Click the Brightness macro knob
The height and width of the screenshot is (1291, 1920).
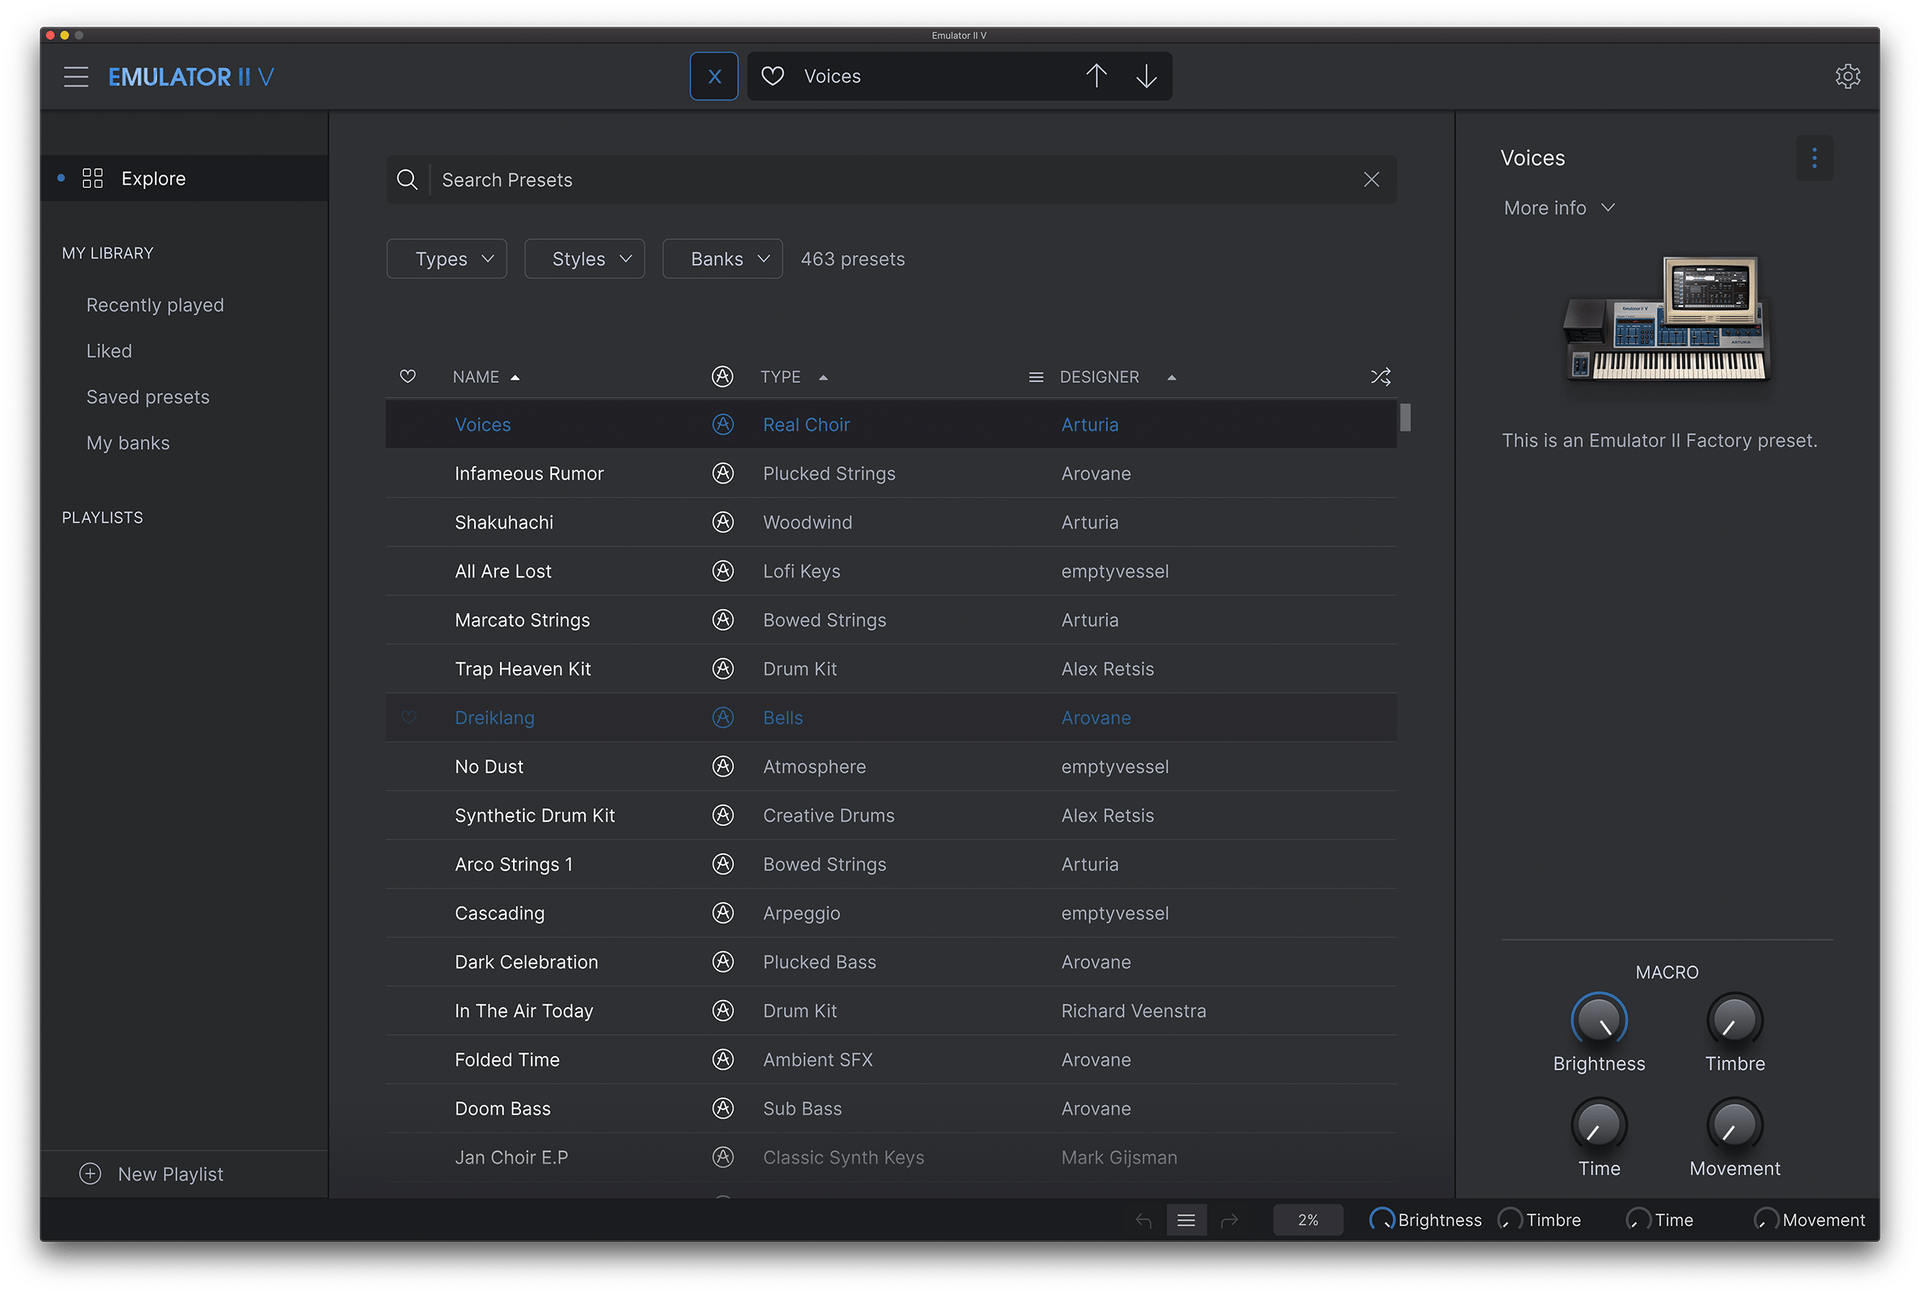[x=1598, y=1021]
